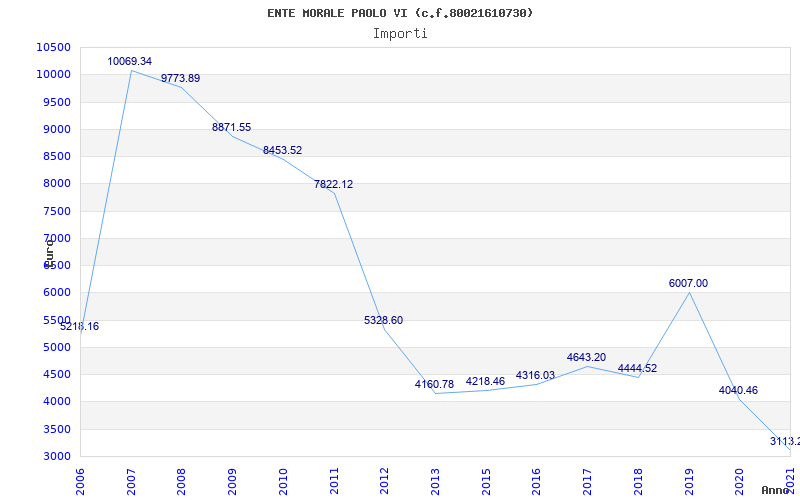The height and width of the screenshot is (500, 800).
Task: Click the 2020 x-axis year label
Action: point(740,482)
